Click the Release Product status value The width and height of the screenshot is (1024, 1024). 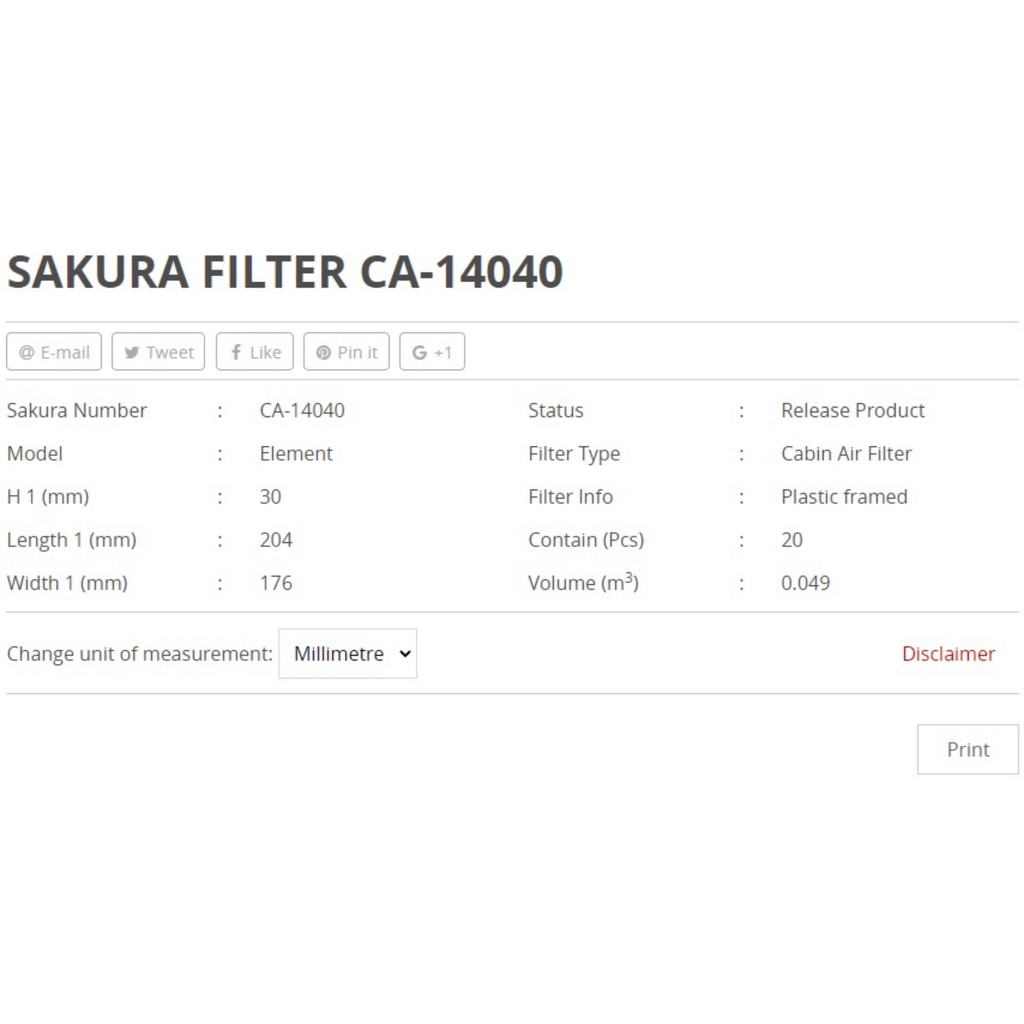pos(852,410)
